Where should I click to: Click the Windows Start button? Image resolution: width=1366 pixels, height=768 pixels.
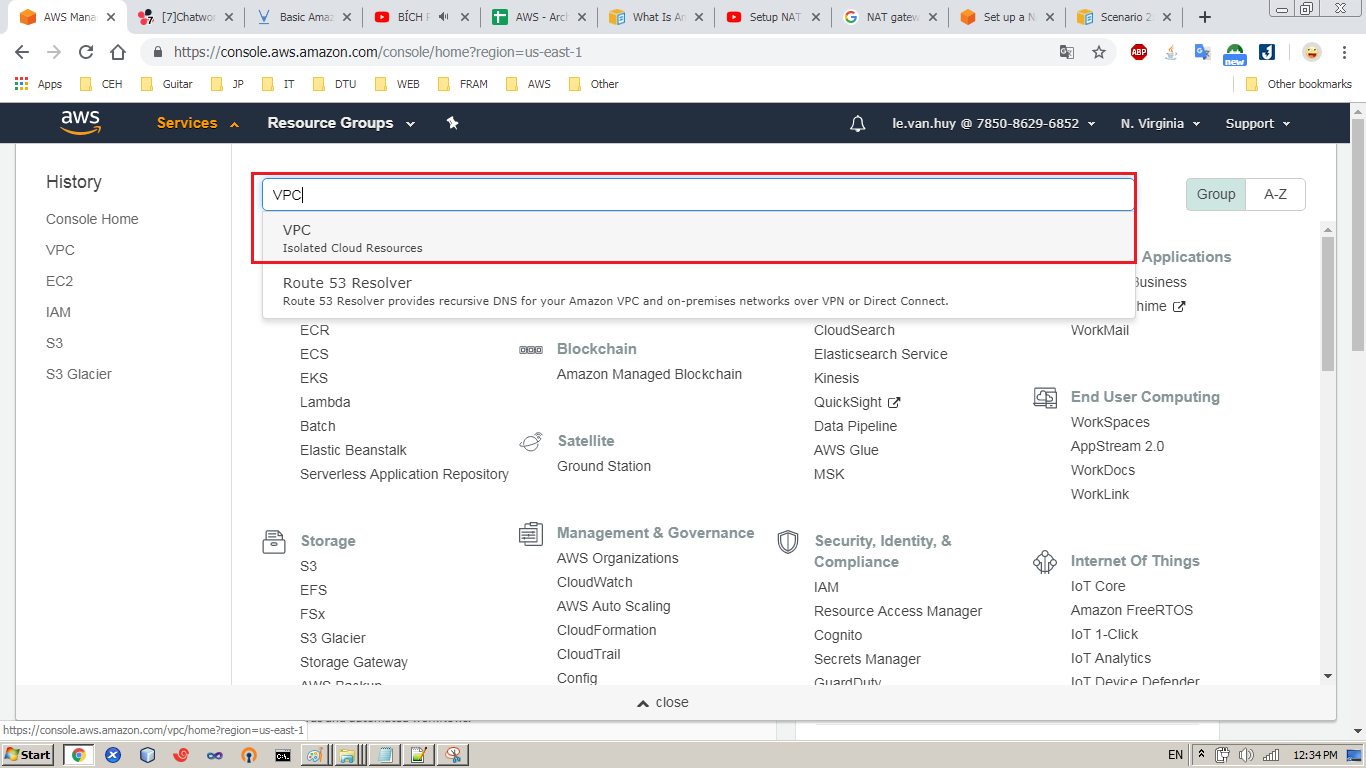[28, 755]
